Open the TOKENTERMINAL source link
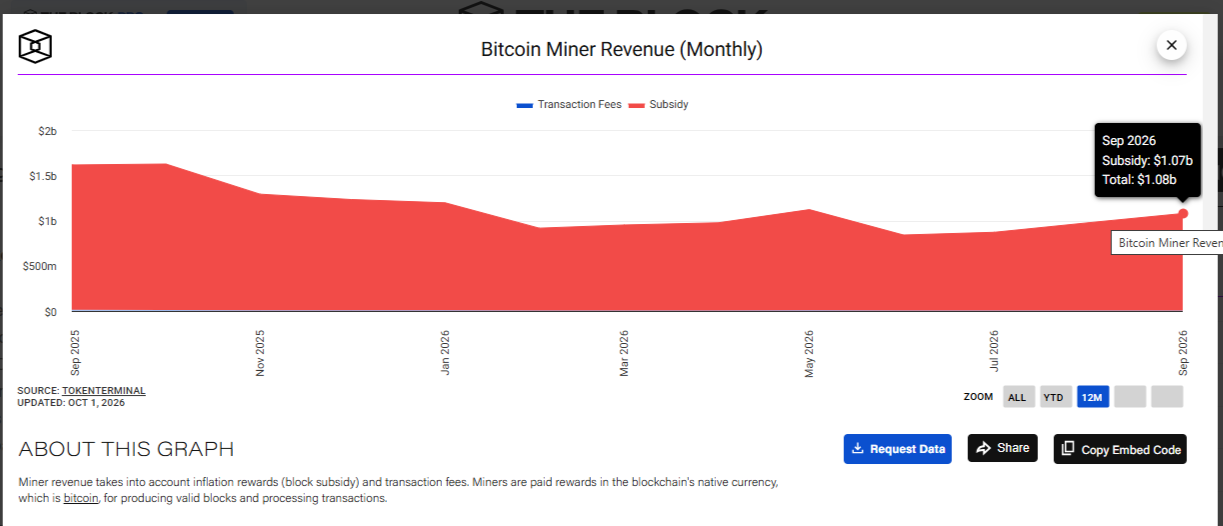The width and height of the screenshot is (1223, 526). coord(104,391)
